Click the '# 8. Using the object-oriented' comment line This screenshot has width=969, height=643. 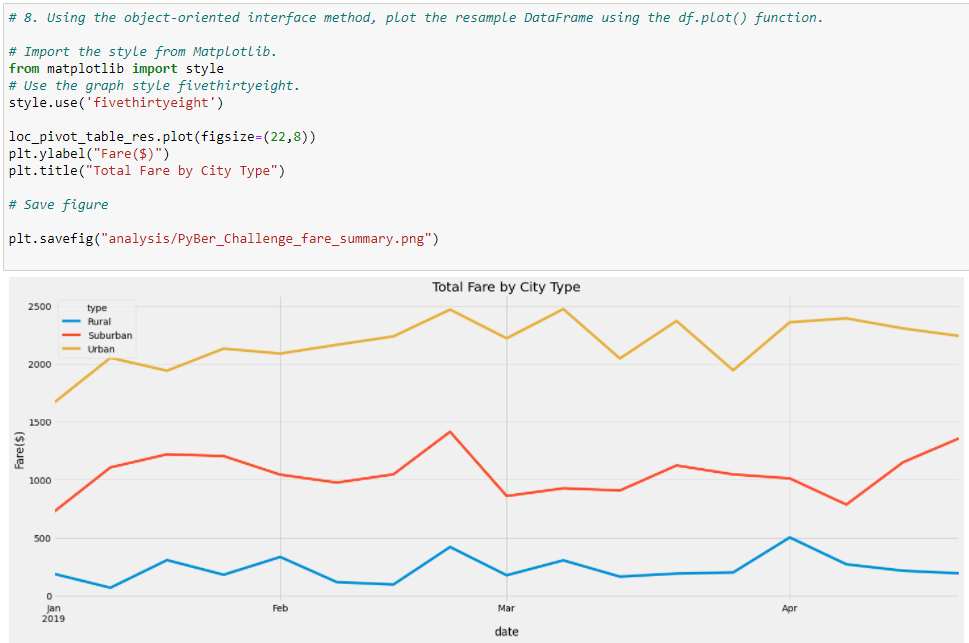(x=416, y=17)
